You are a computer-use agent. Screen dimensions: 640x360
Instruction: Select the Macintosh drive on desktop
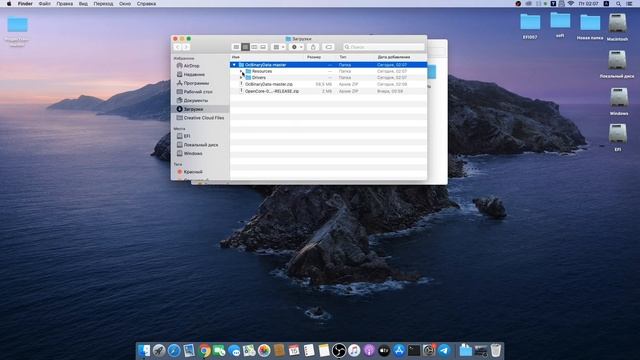617,27
